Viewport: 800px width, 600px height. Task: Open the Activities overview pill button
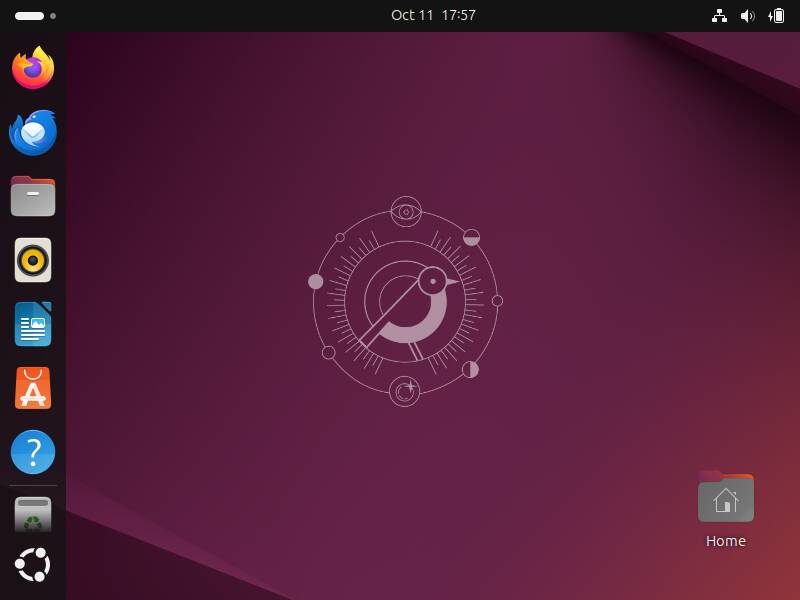[29, 16]
